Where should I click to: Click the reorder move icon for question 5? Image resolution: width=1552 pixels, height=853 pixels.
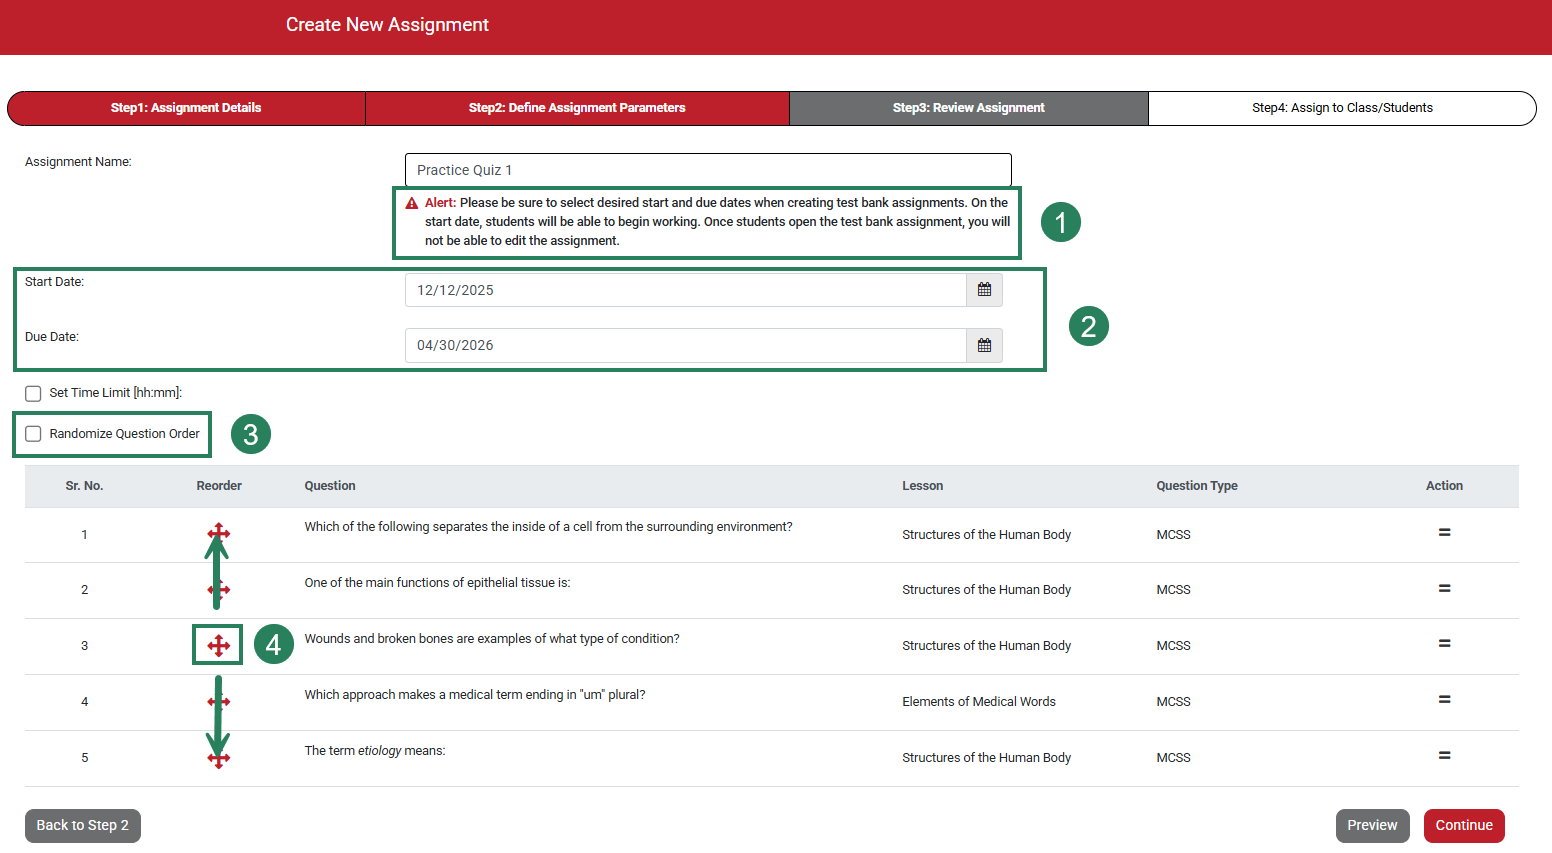point(217,757)
